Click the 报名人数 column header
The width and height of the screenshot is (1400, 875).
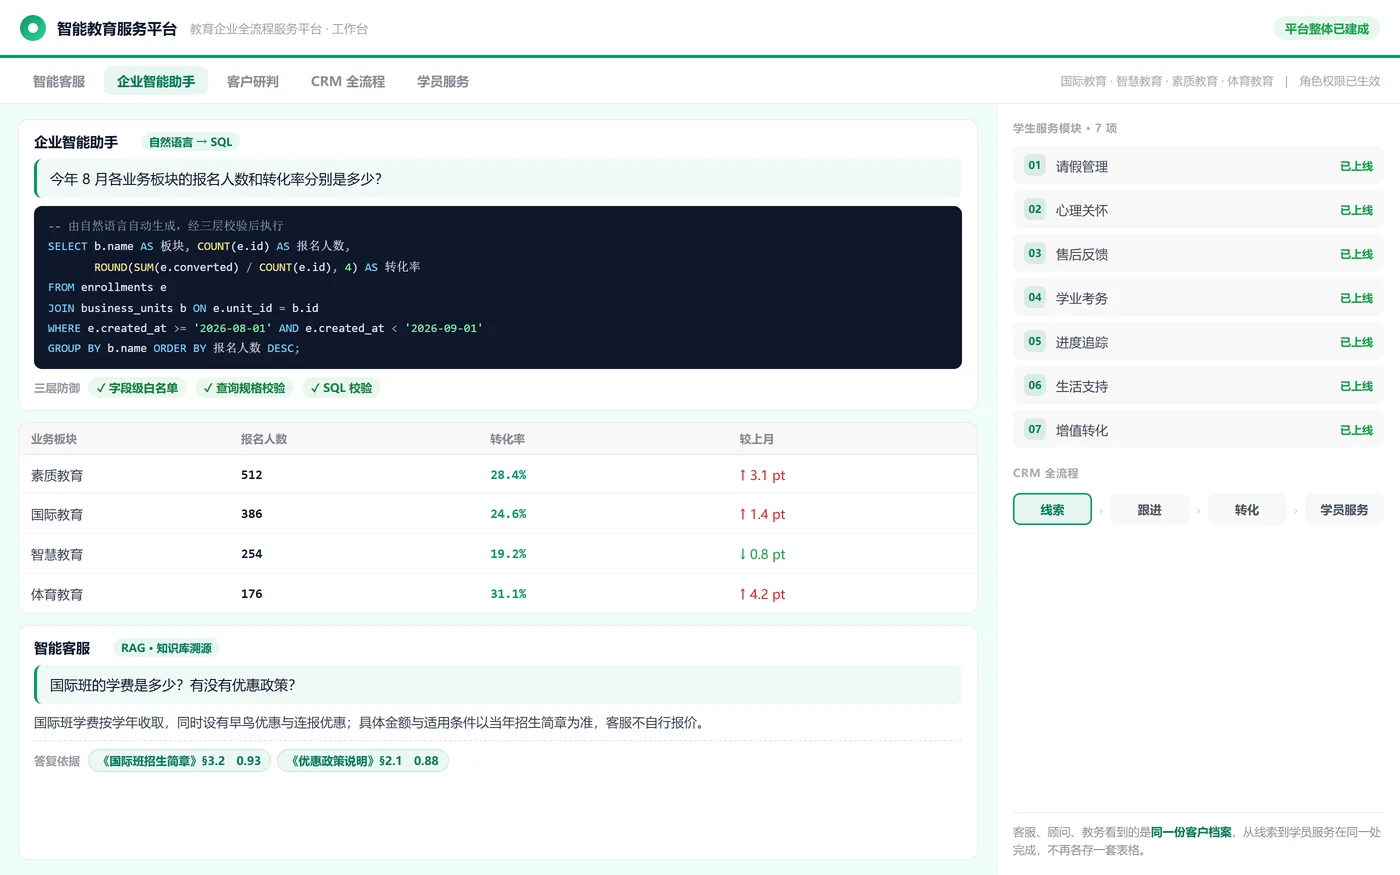pos(264,439)
